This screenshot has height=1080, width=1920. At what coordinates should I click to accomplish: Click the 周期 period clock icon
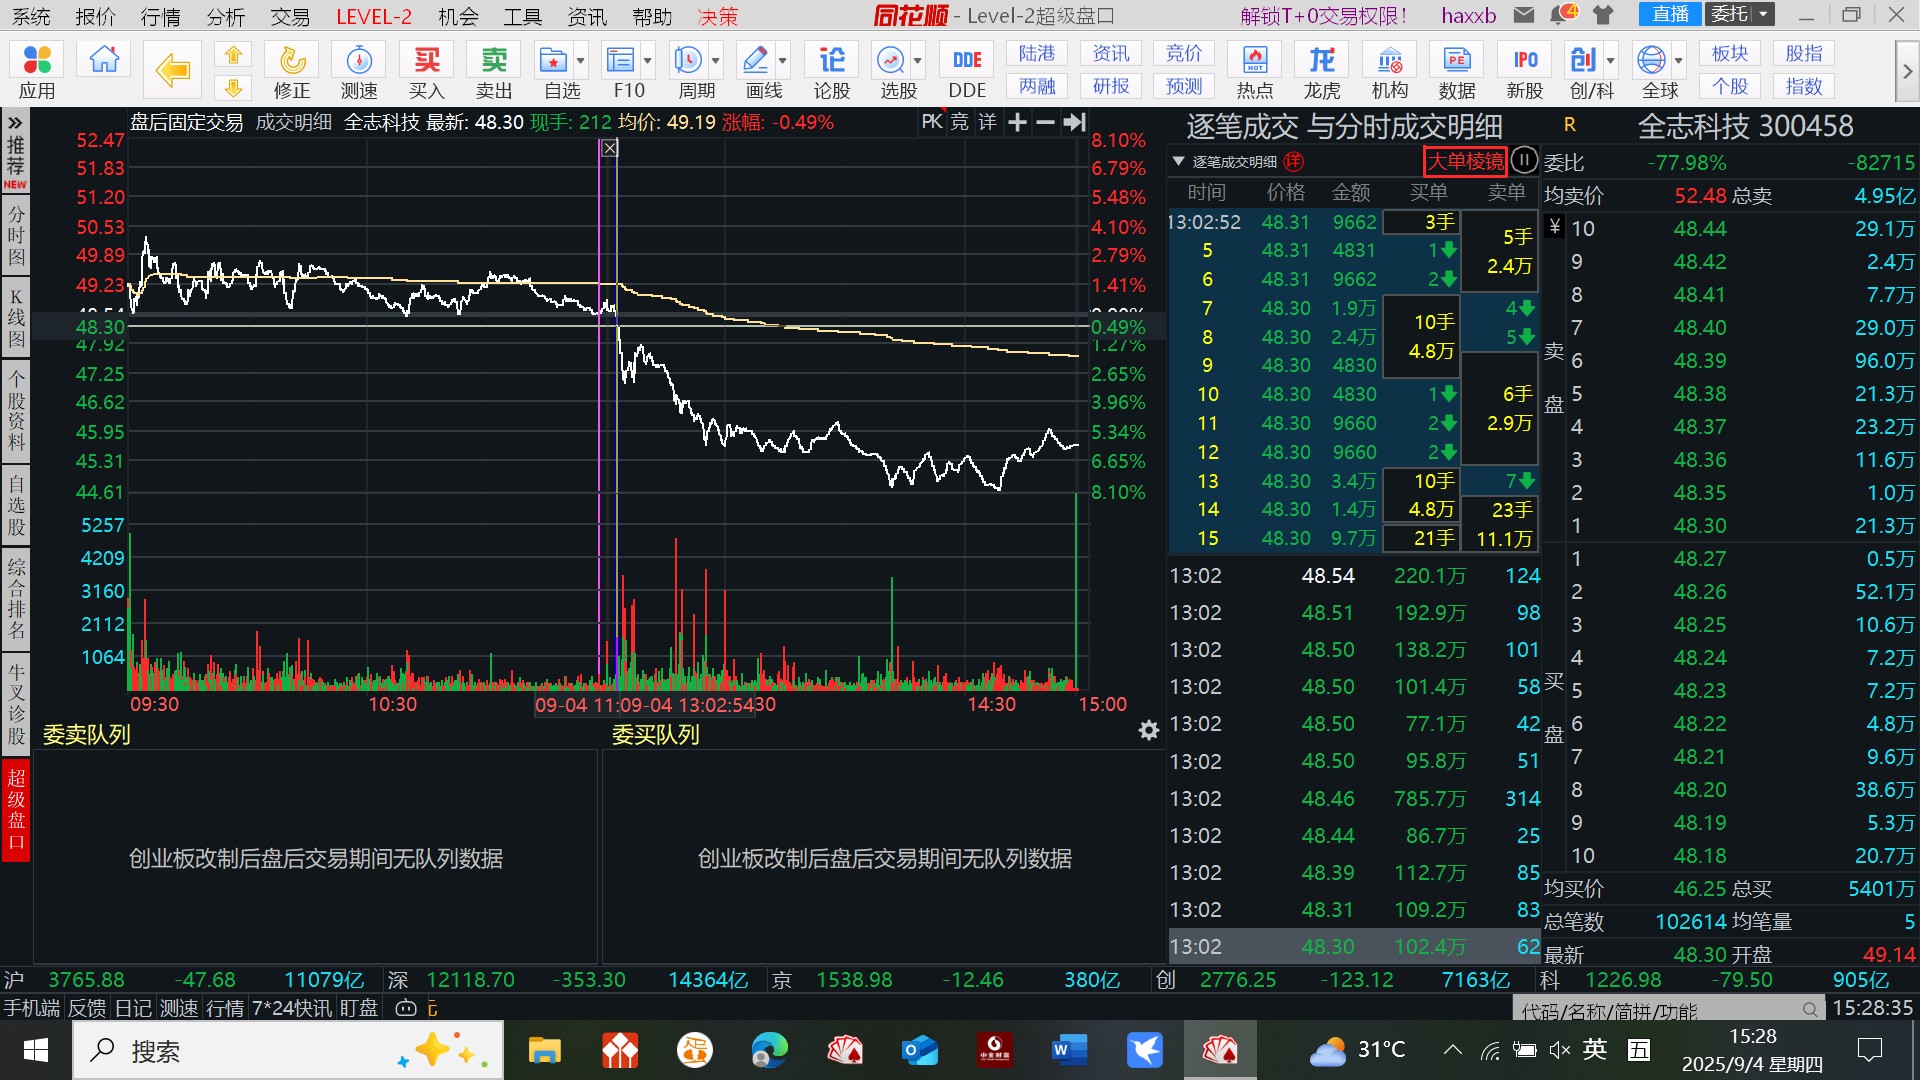click(x=688, y=61)
